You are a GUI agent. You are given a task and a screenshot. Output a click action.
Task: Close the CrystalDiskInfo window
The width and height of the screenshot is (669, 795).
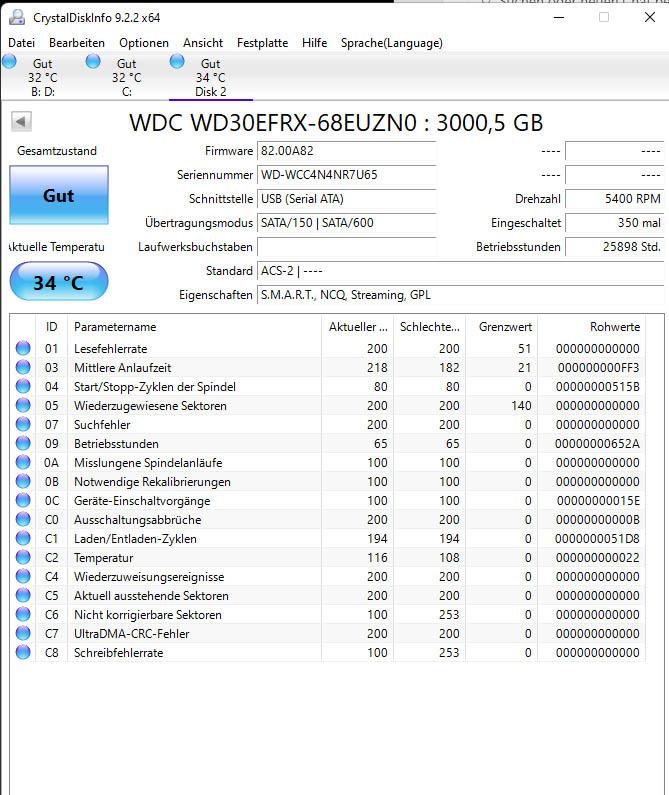tap(650, 18)
